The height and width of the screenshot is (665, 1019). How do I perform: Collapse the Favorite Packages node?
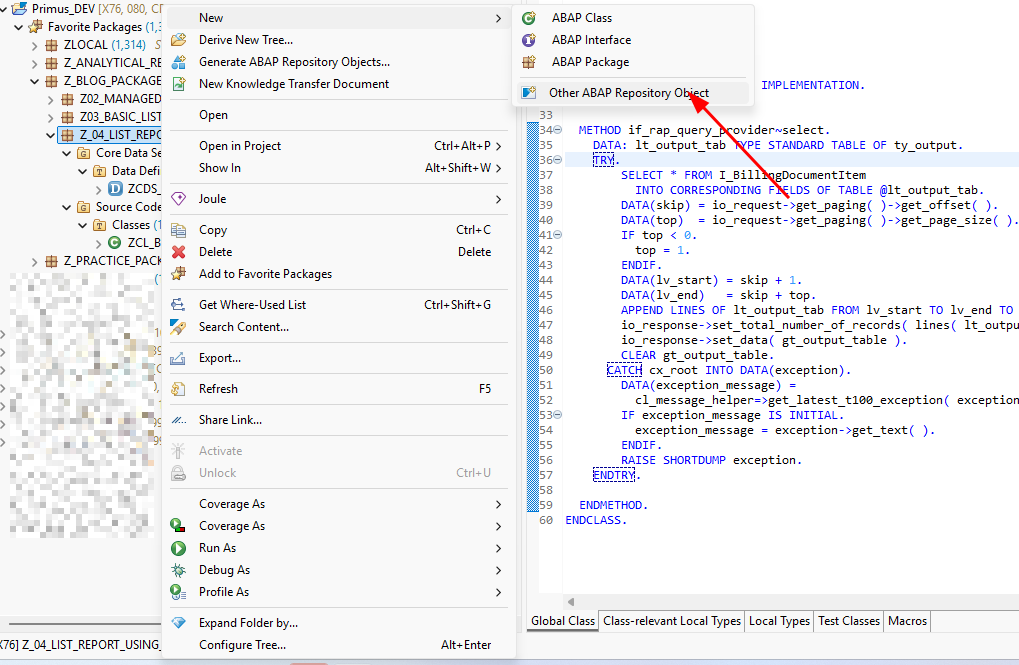[x=19, y=27]
